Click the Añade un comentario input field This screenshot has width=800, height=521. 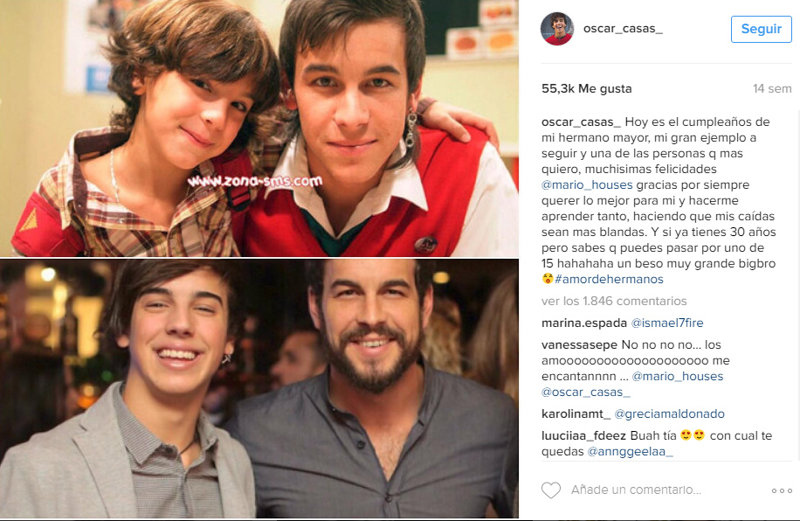(x=636, y=490)
